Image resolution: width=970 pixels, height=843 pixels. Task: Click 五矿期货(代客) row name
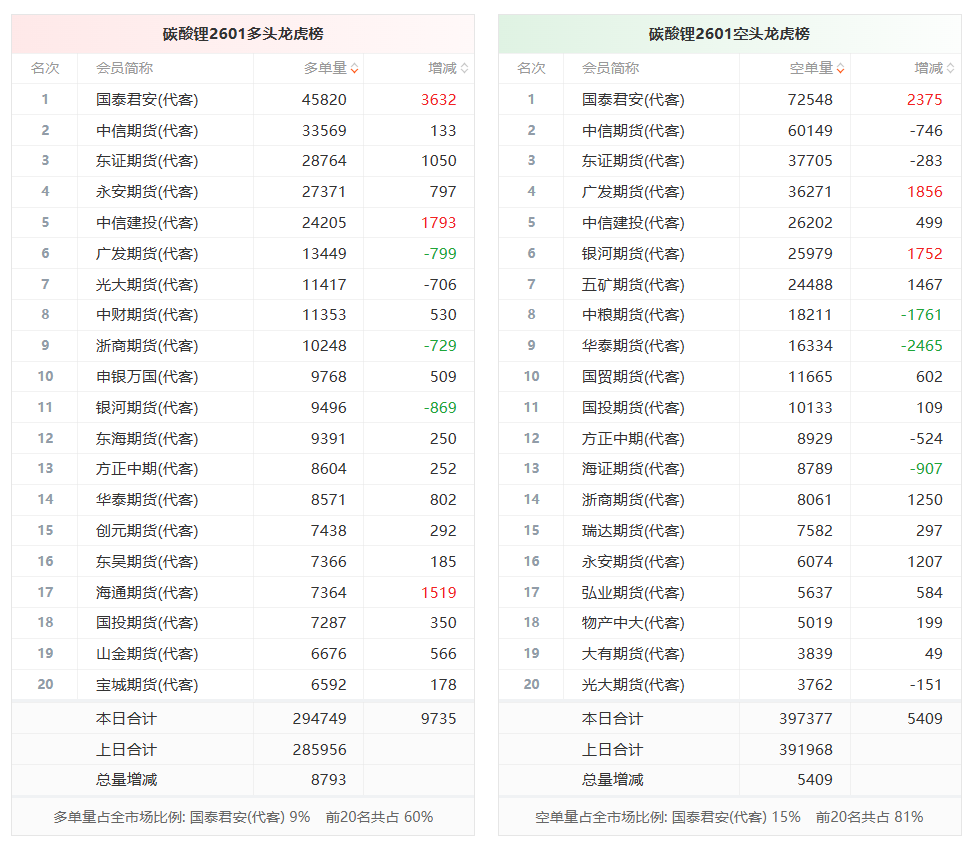633,285
